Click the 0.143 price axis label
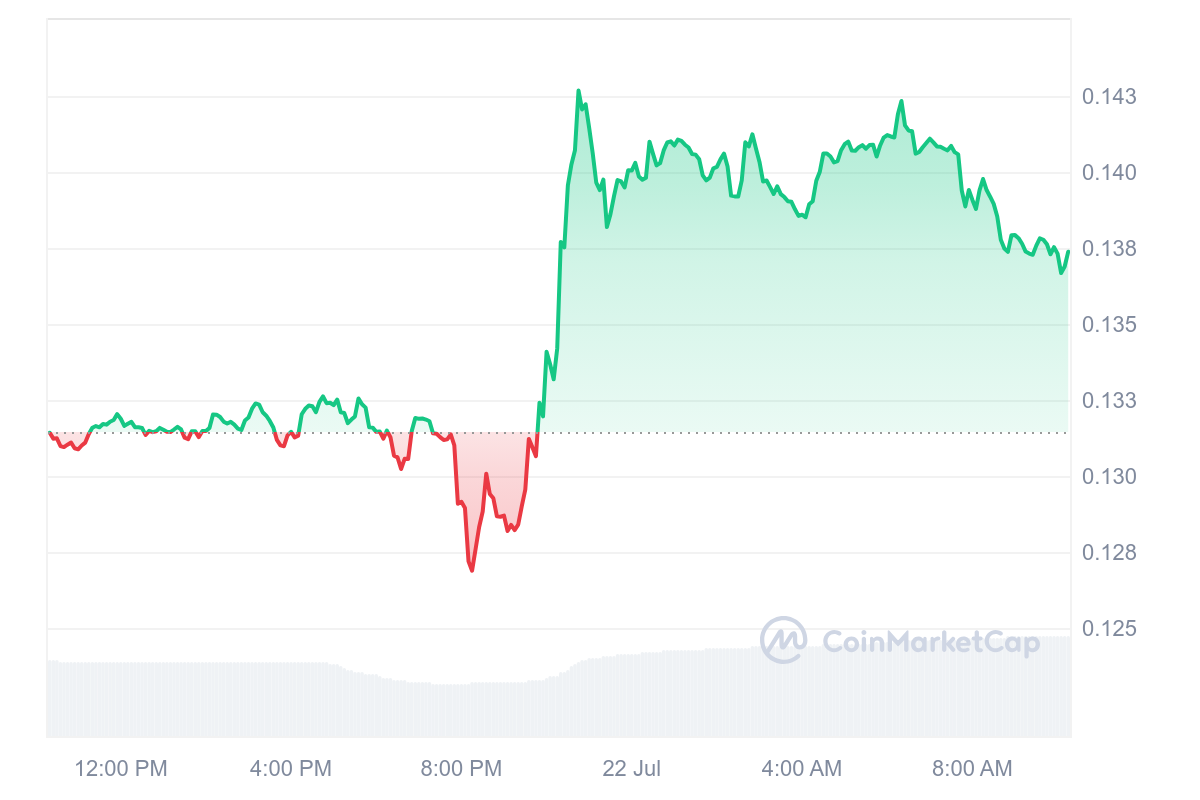 (x=1109, y=97)
